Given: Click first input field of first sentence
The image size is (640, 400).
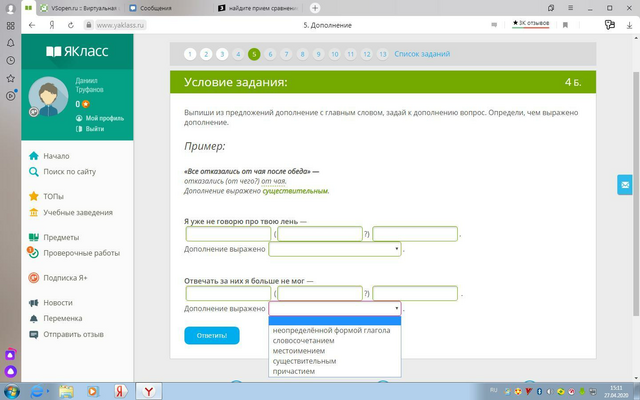Looking at the screenshot, I should point(228,234).
